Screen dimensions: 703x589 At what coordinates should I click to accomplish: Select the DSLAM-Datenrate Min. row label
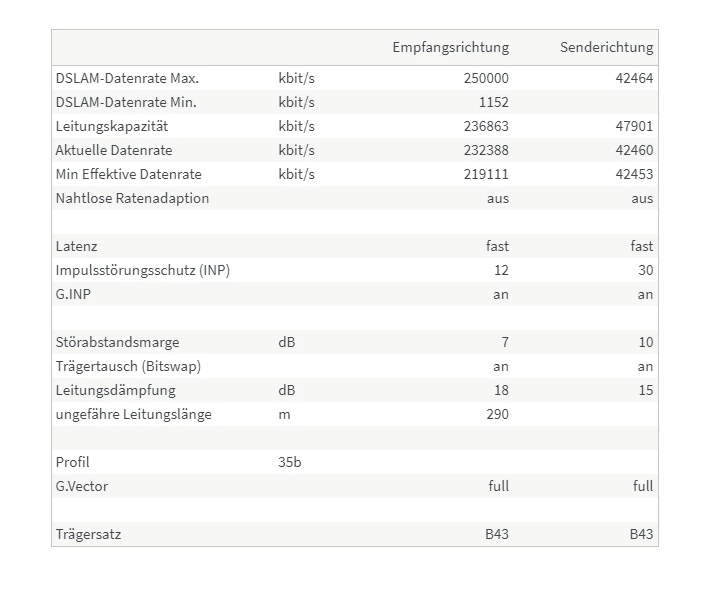click(126, 102)
